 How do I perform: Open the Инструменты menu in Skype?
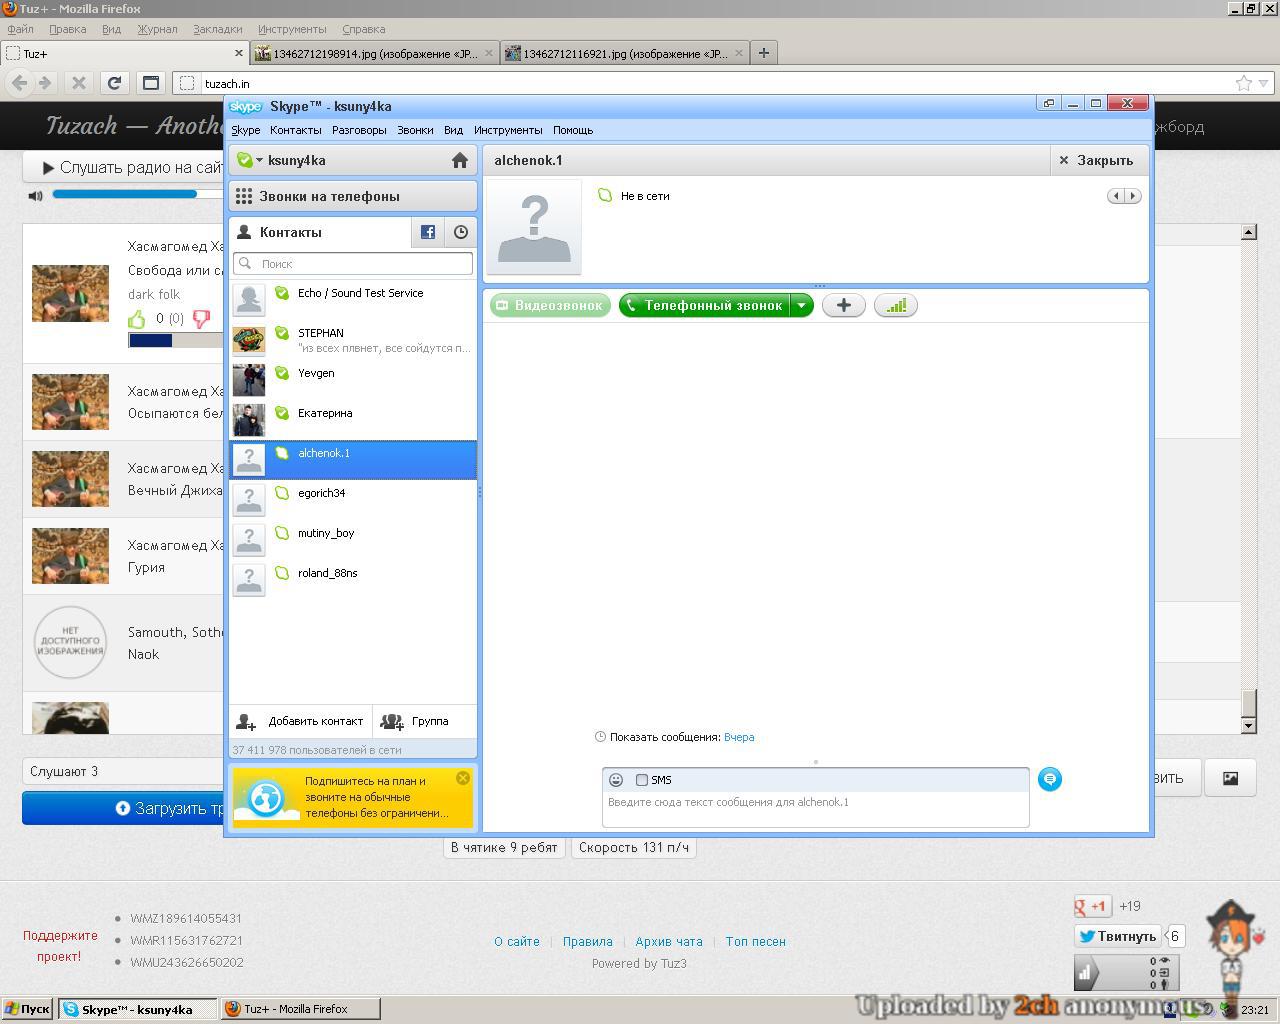[508, 130]
